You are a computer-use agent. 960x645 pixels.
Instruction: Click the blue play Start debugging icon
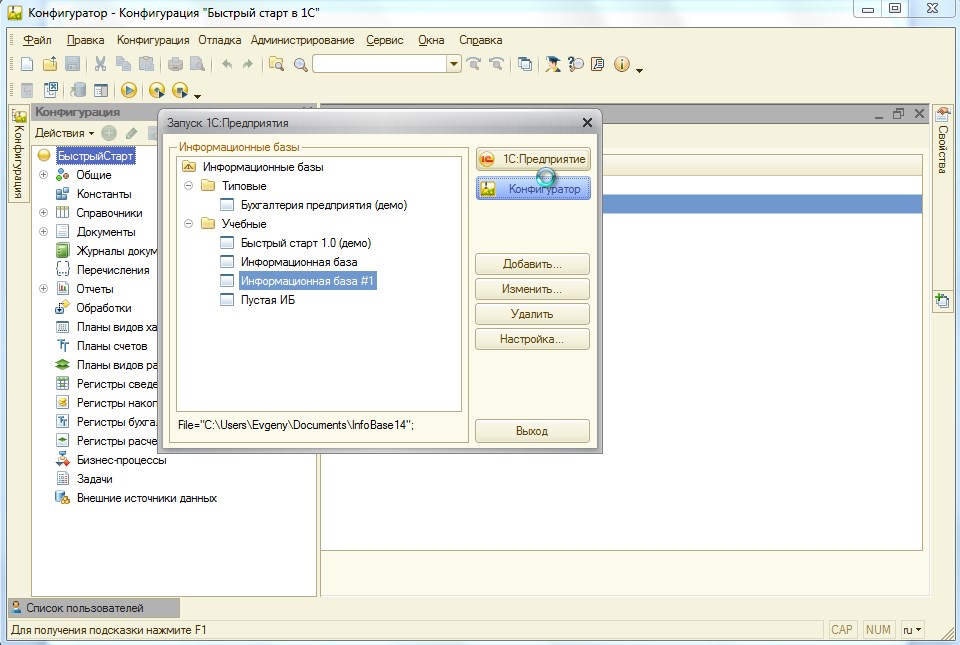pos(129,91)
